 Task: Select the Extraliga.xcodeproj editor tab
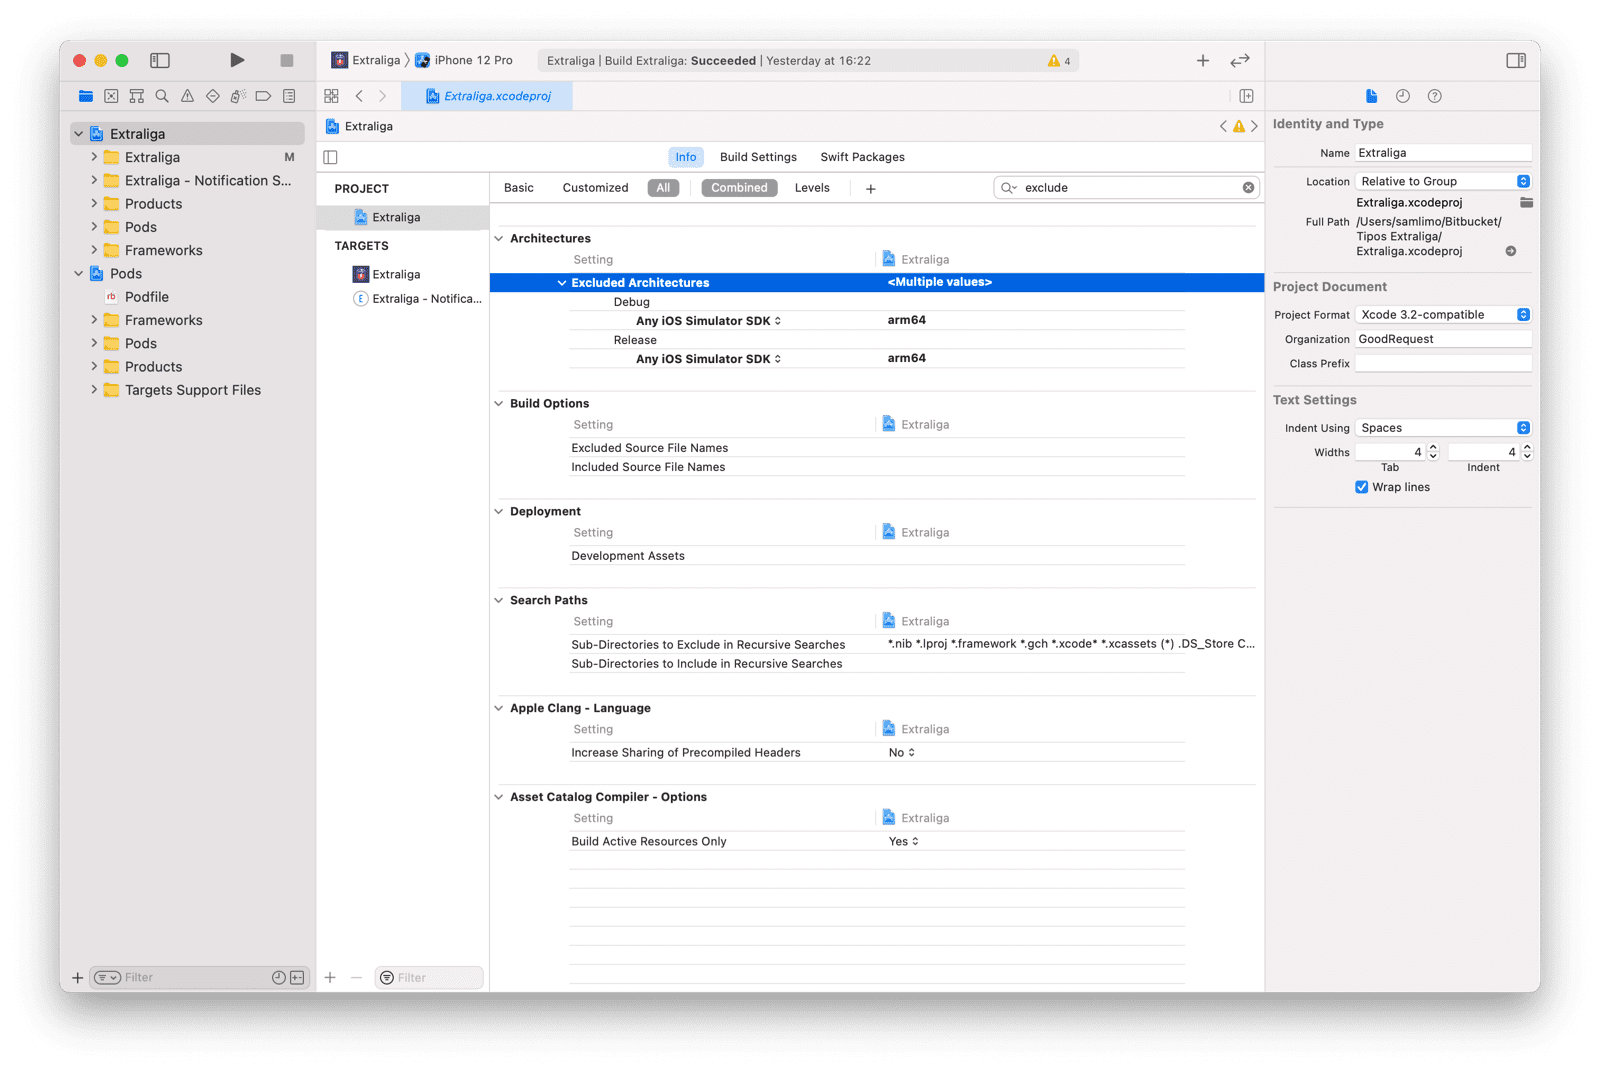(487, 96)
